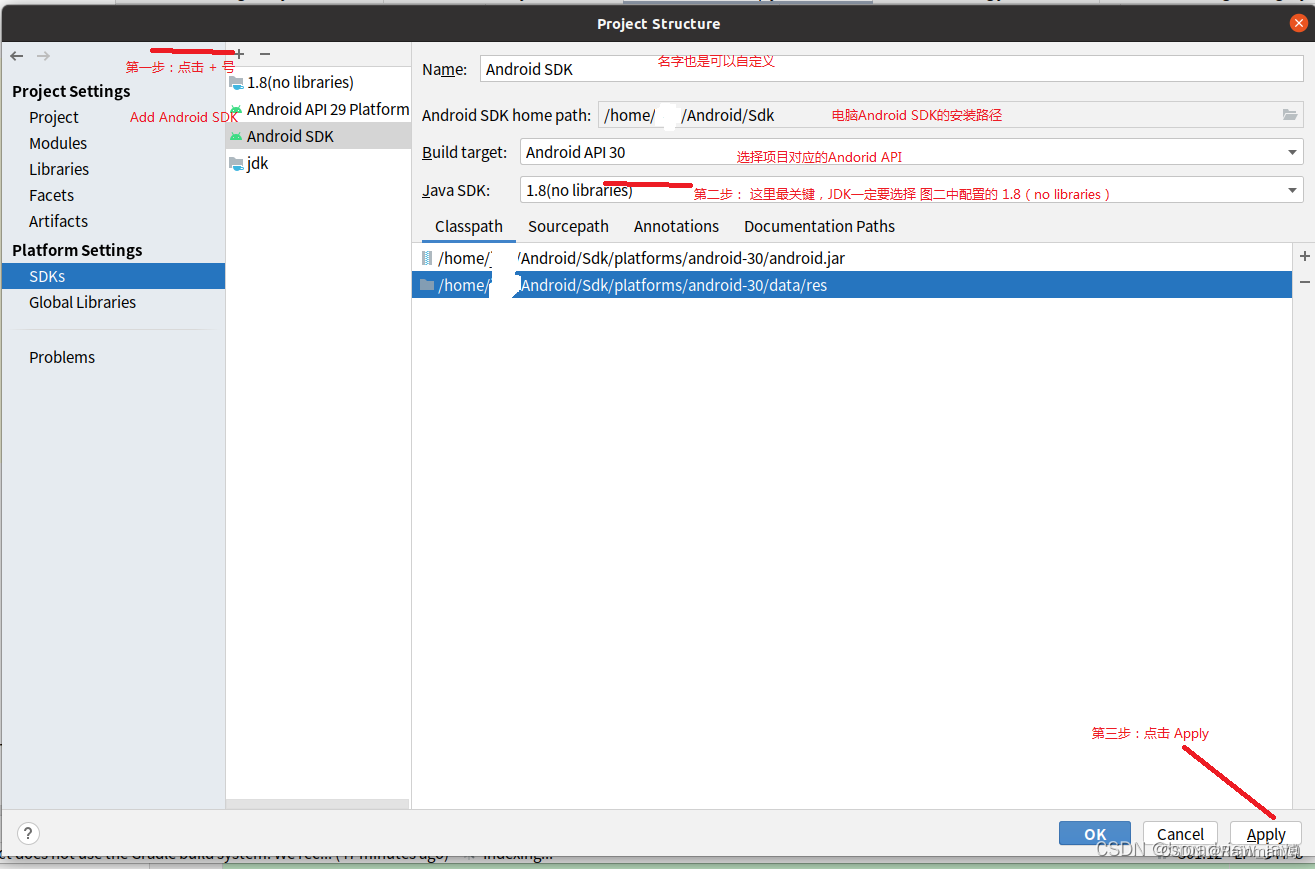Select the android-30/data/res classpath row
The height and width of the screenshot is (869, 1315).
pyautogui.click(x=852, y=285)
